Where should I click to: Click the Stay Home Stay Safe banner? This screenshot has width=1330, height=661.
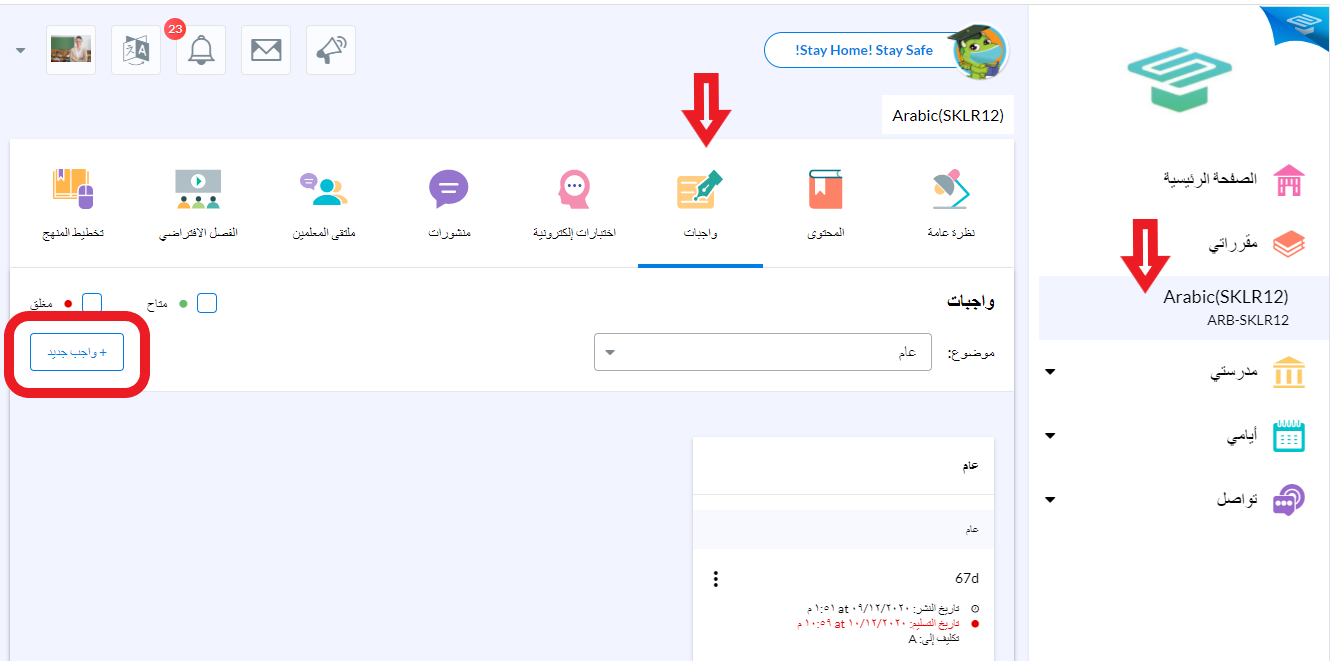(x=864, y=50)
